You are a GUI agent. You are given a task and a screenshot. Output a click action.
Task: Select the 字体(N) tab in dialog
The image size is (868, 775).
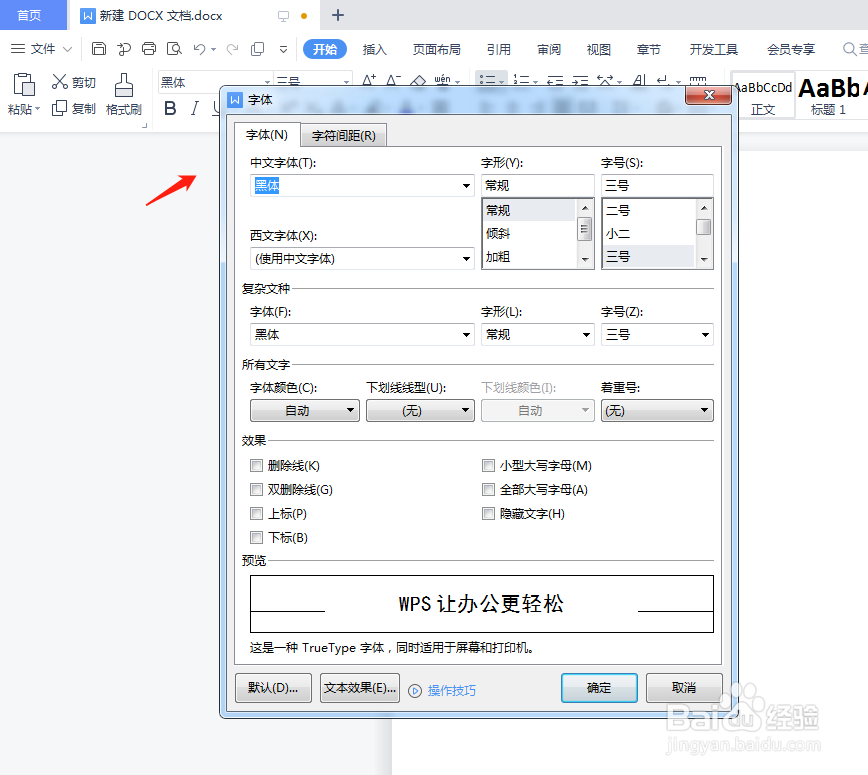267,135
